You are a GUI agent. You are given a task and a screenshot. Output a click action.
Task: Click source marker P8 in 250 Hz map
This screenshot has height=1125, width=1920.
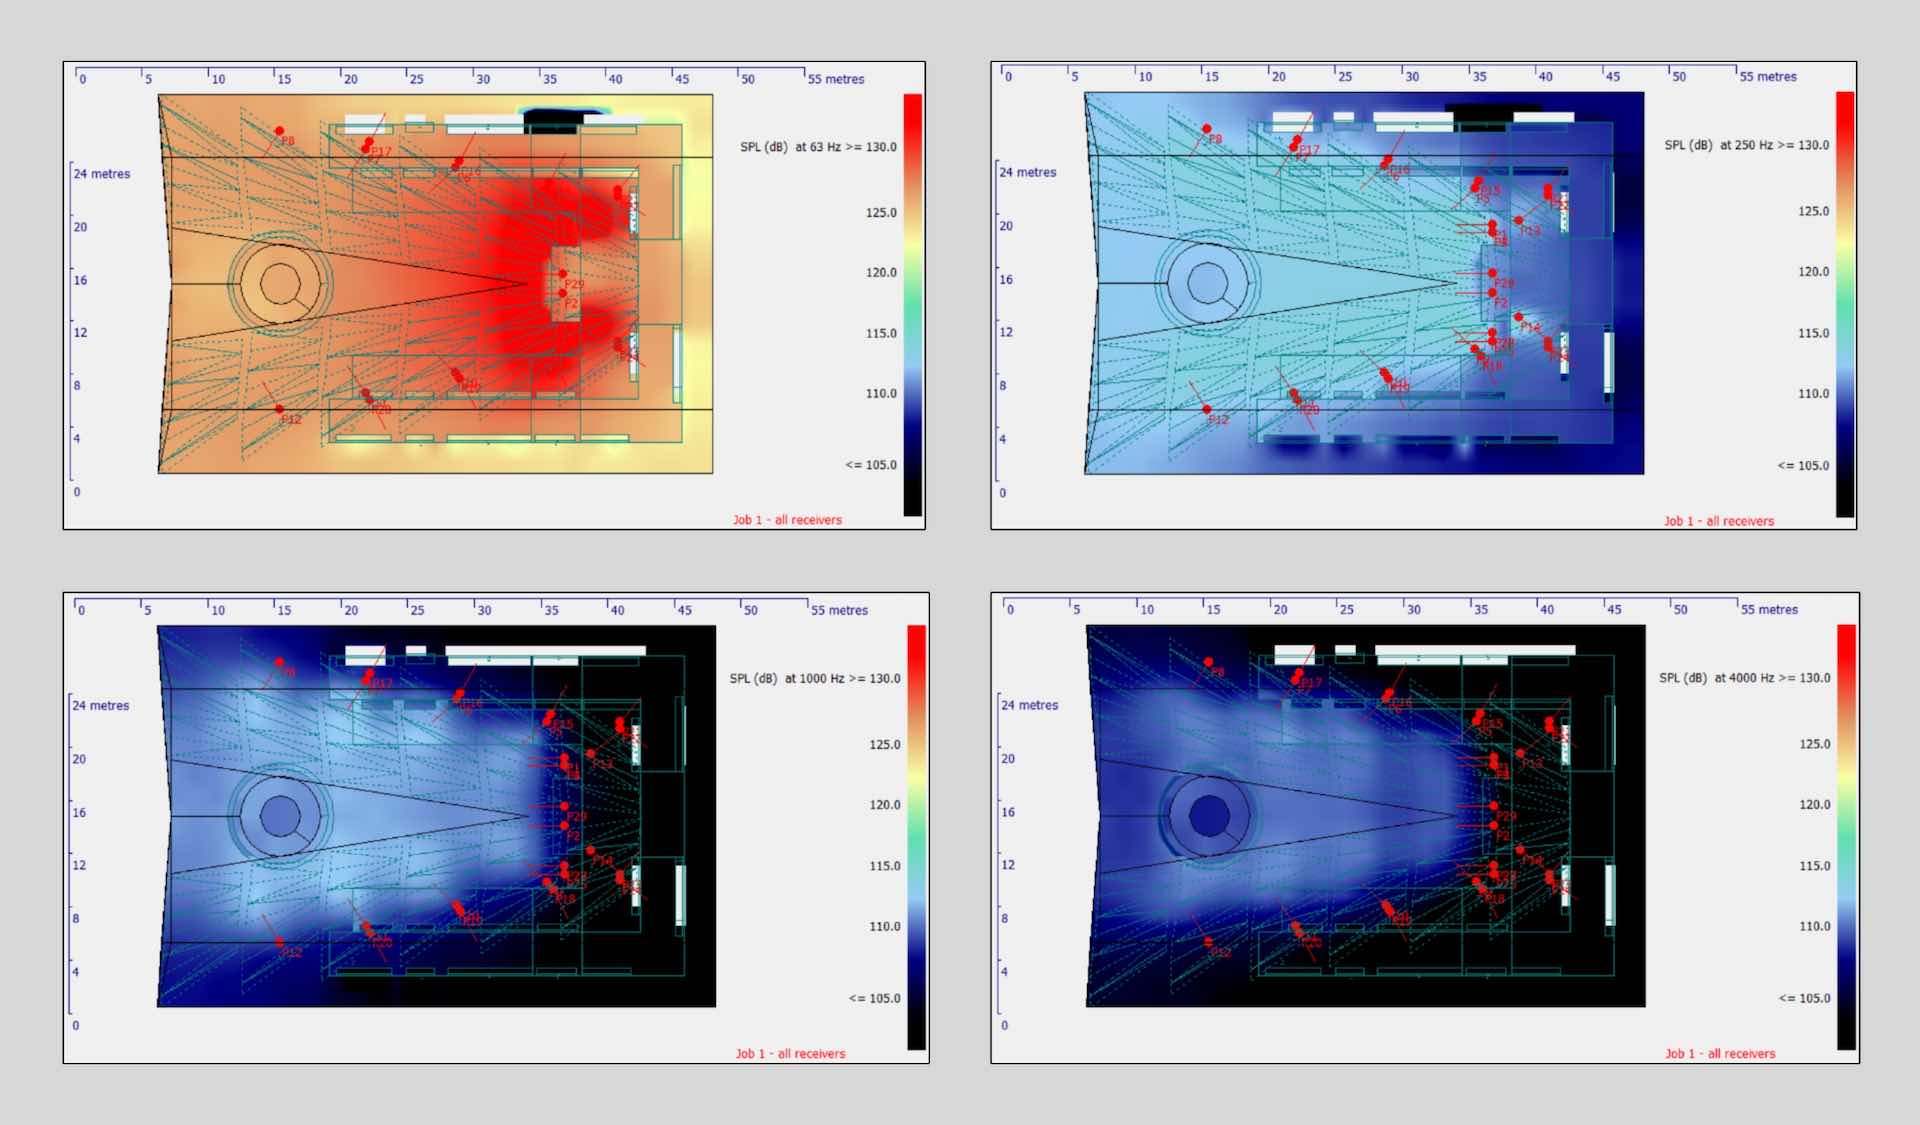click(x=1207, y=129)
